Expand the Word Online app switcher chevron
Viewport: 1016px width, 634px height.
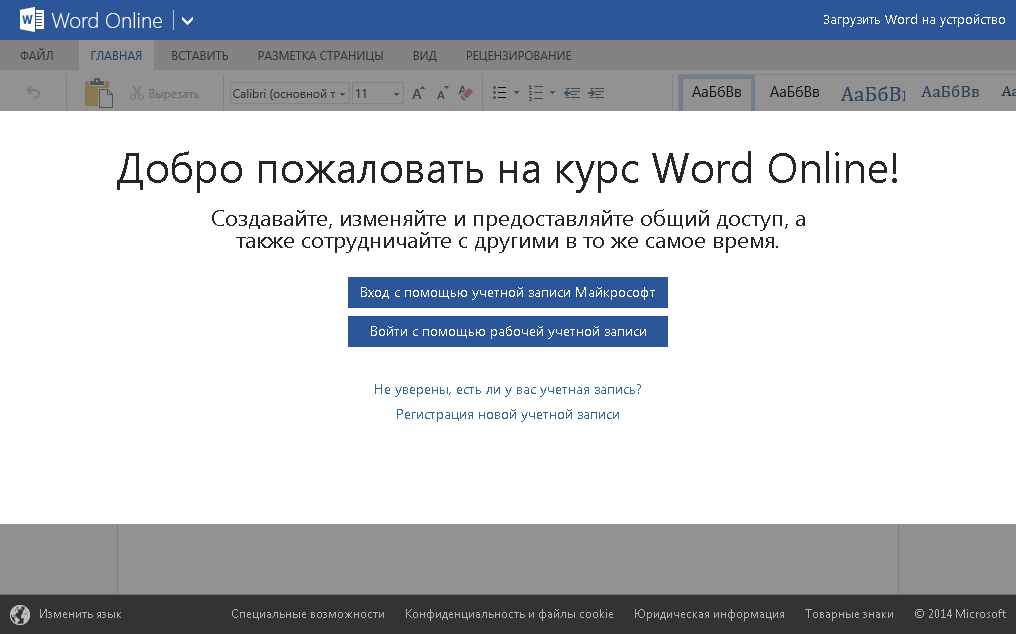click(188, 20)
